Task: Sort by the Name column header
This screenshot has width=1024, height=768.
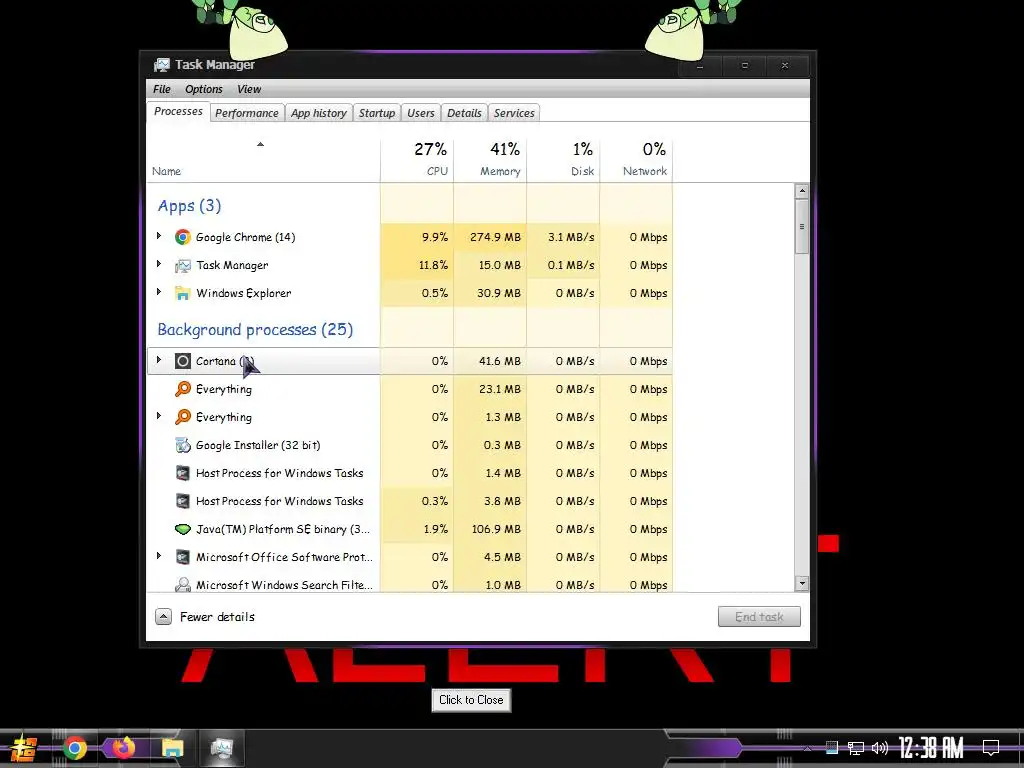Action: (264, 159)
